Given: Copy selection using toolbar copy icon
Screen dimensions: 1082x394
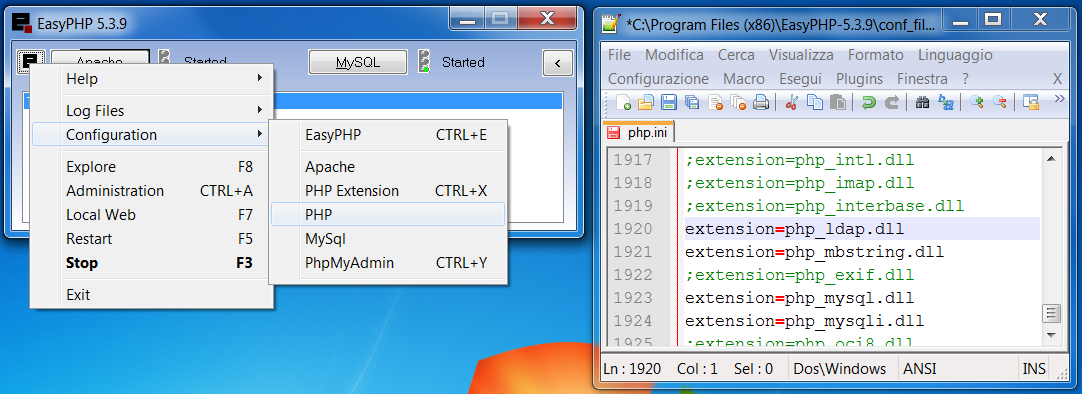Looking at the screenshot, I should point(815,103).
